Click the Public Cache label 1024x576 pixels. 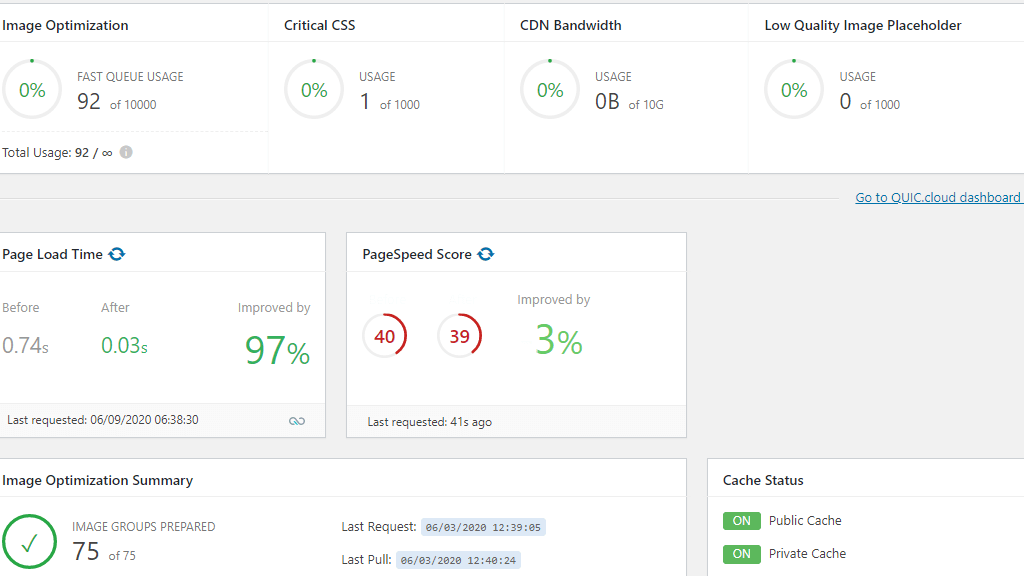point(805,520)
